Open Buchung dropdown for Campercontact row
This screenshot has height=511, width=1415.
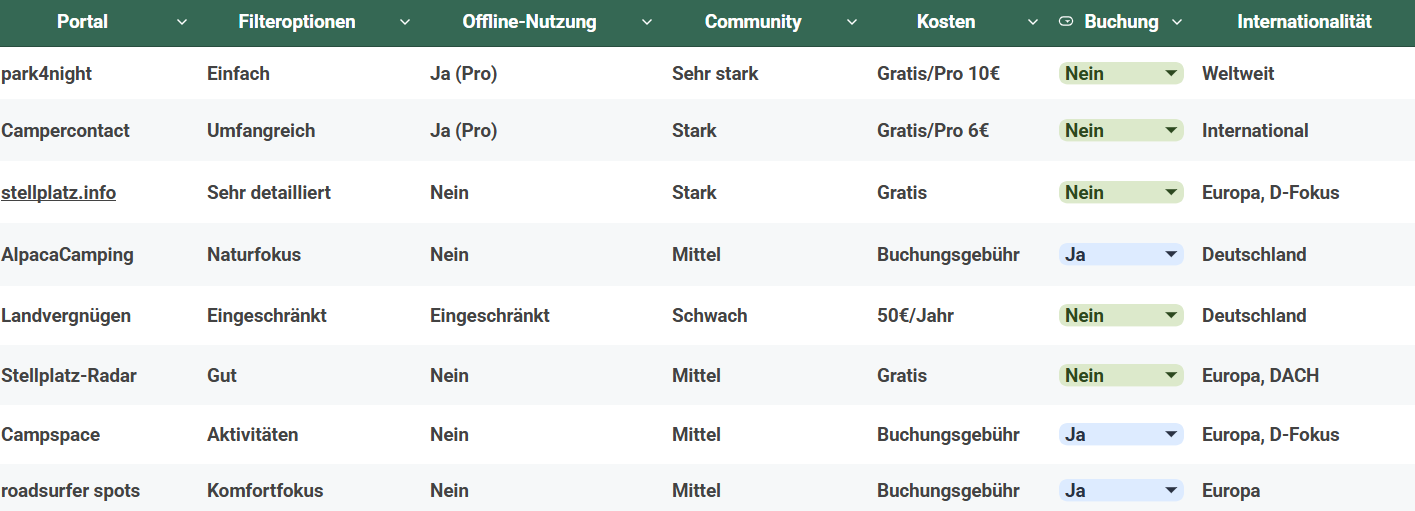click(1171, 131)
